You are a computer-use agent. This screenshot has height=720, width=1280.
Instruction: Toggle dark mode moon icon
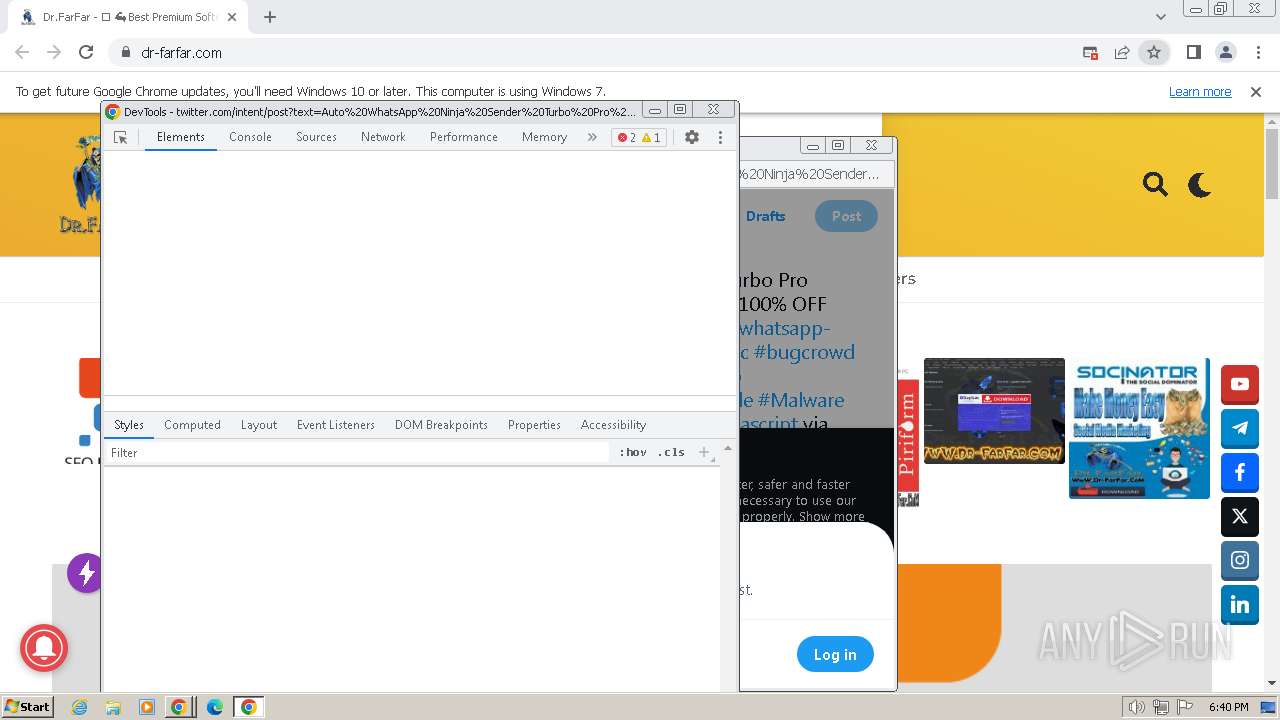1200,184
